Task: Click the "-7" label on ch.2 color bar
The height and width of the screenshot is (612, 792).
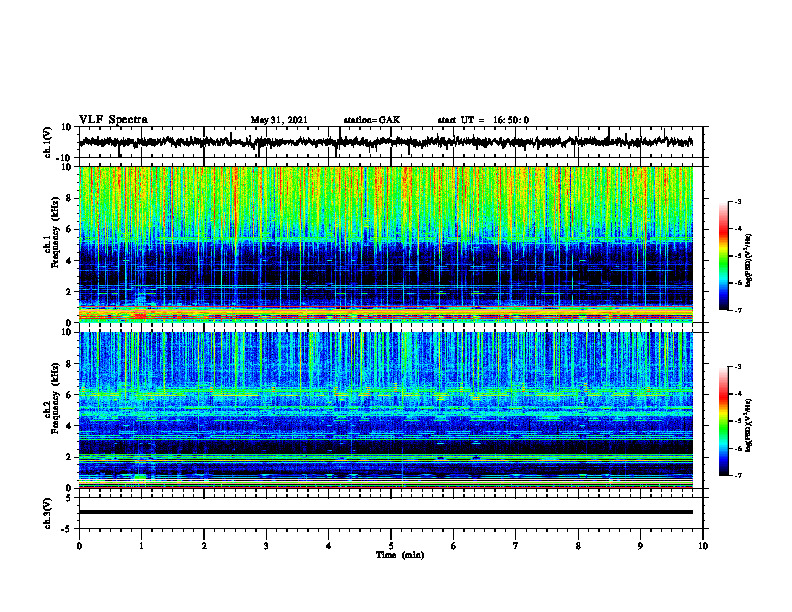Action: pos(737,476)
